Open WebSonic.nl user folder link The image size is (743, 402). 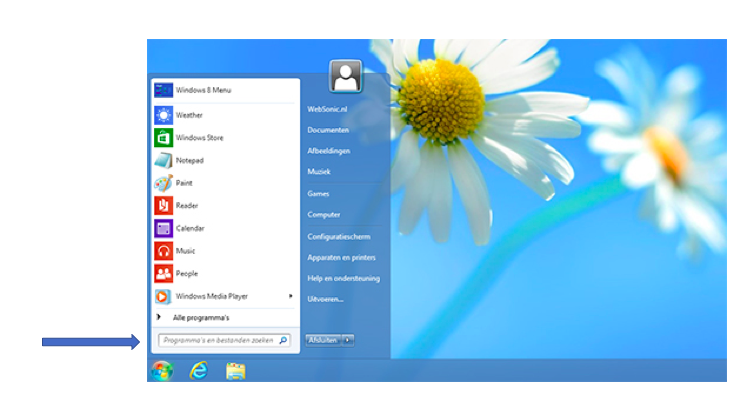[x=327, y=109]
